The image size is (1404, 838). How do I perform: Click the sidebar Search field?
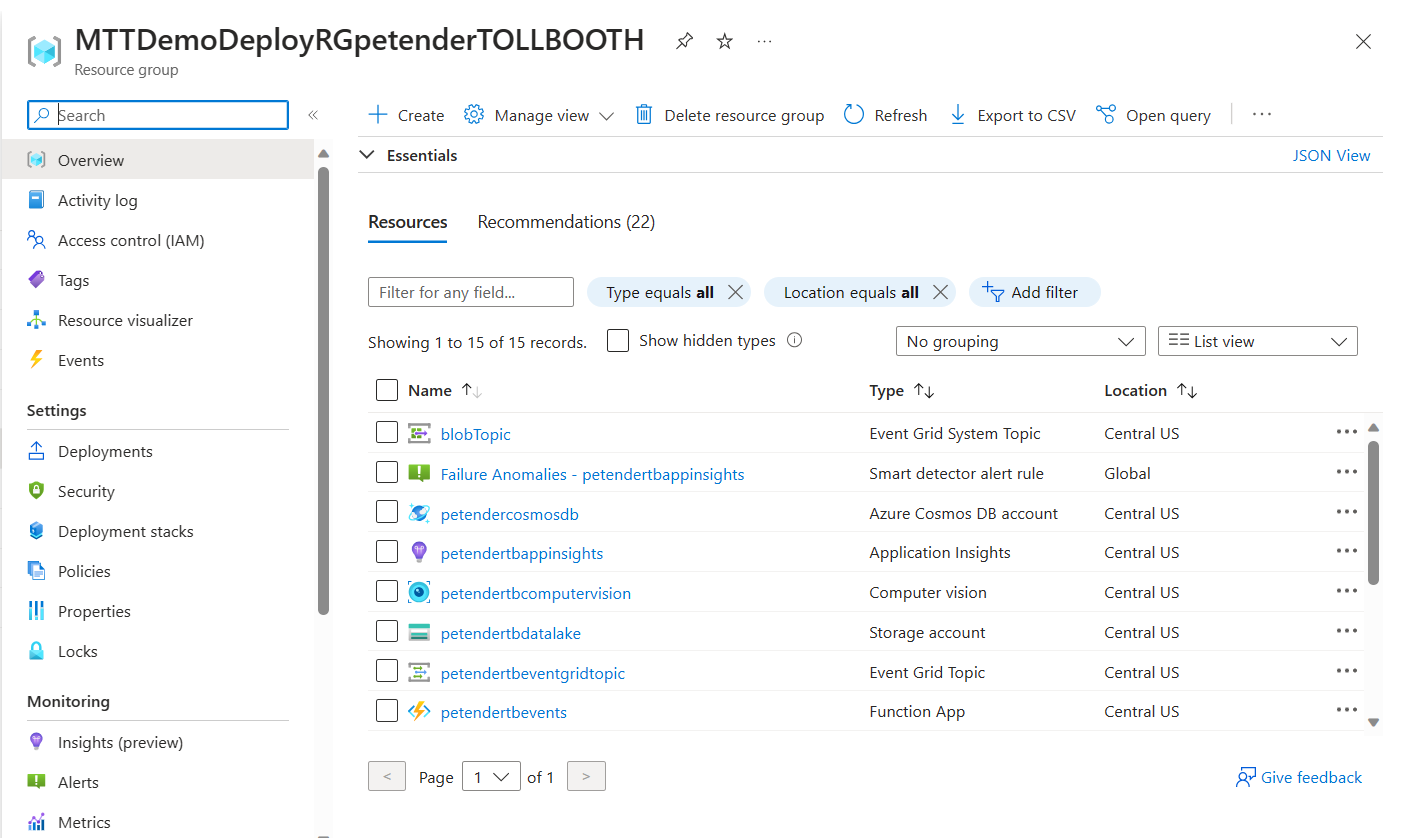tap(158, 115)
